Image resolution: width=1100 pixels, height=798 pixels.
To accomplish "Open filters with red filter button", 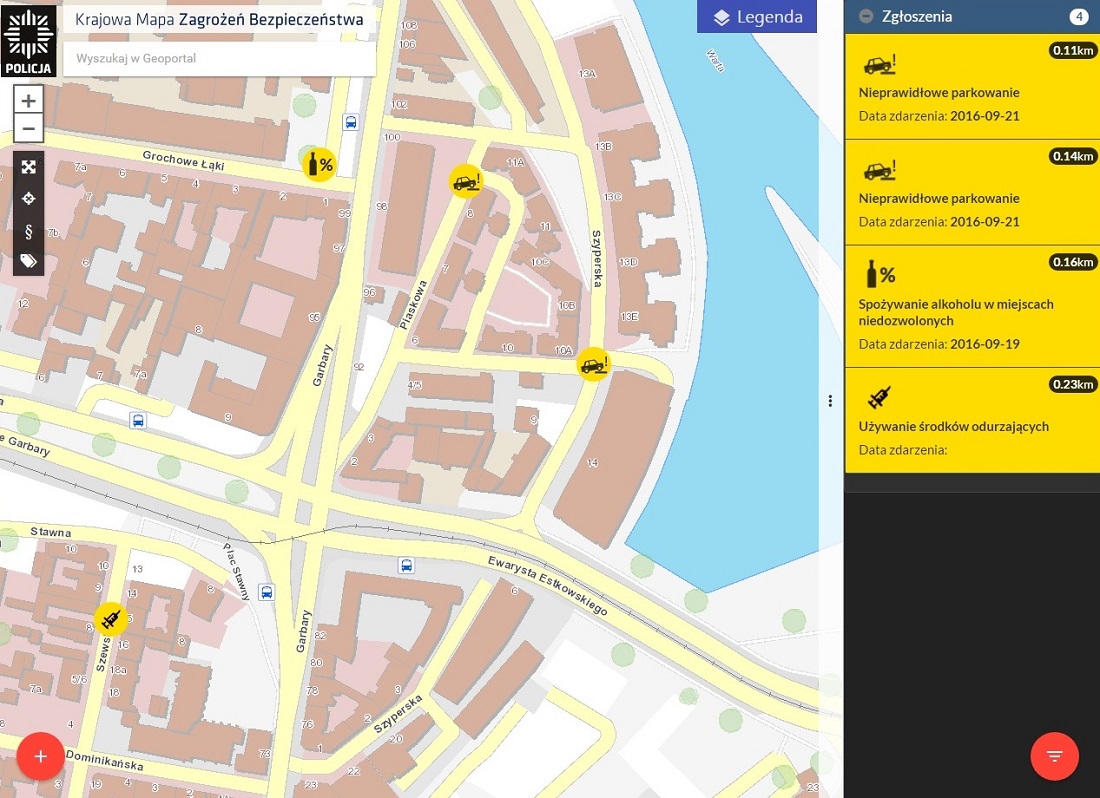I will point(1054,756).
